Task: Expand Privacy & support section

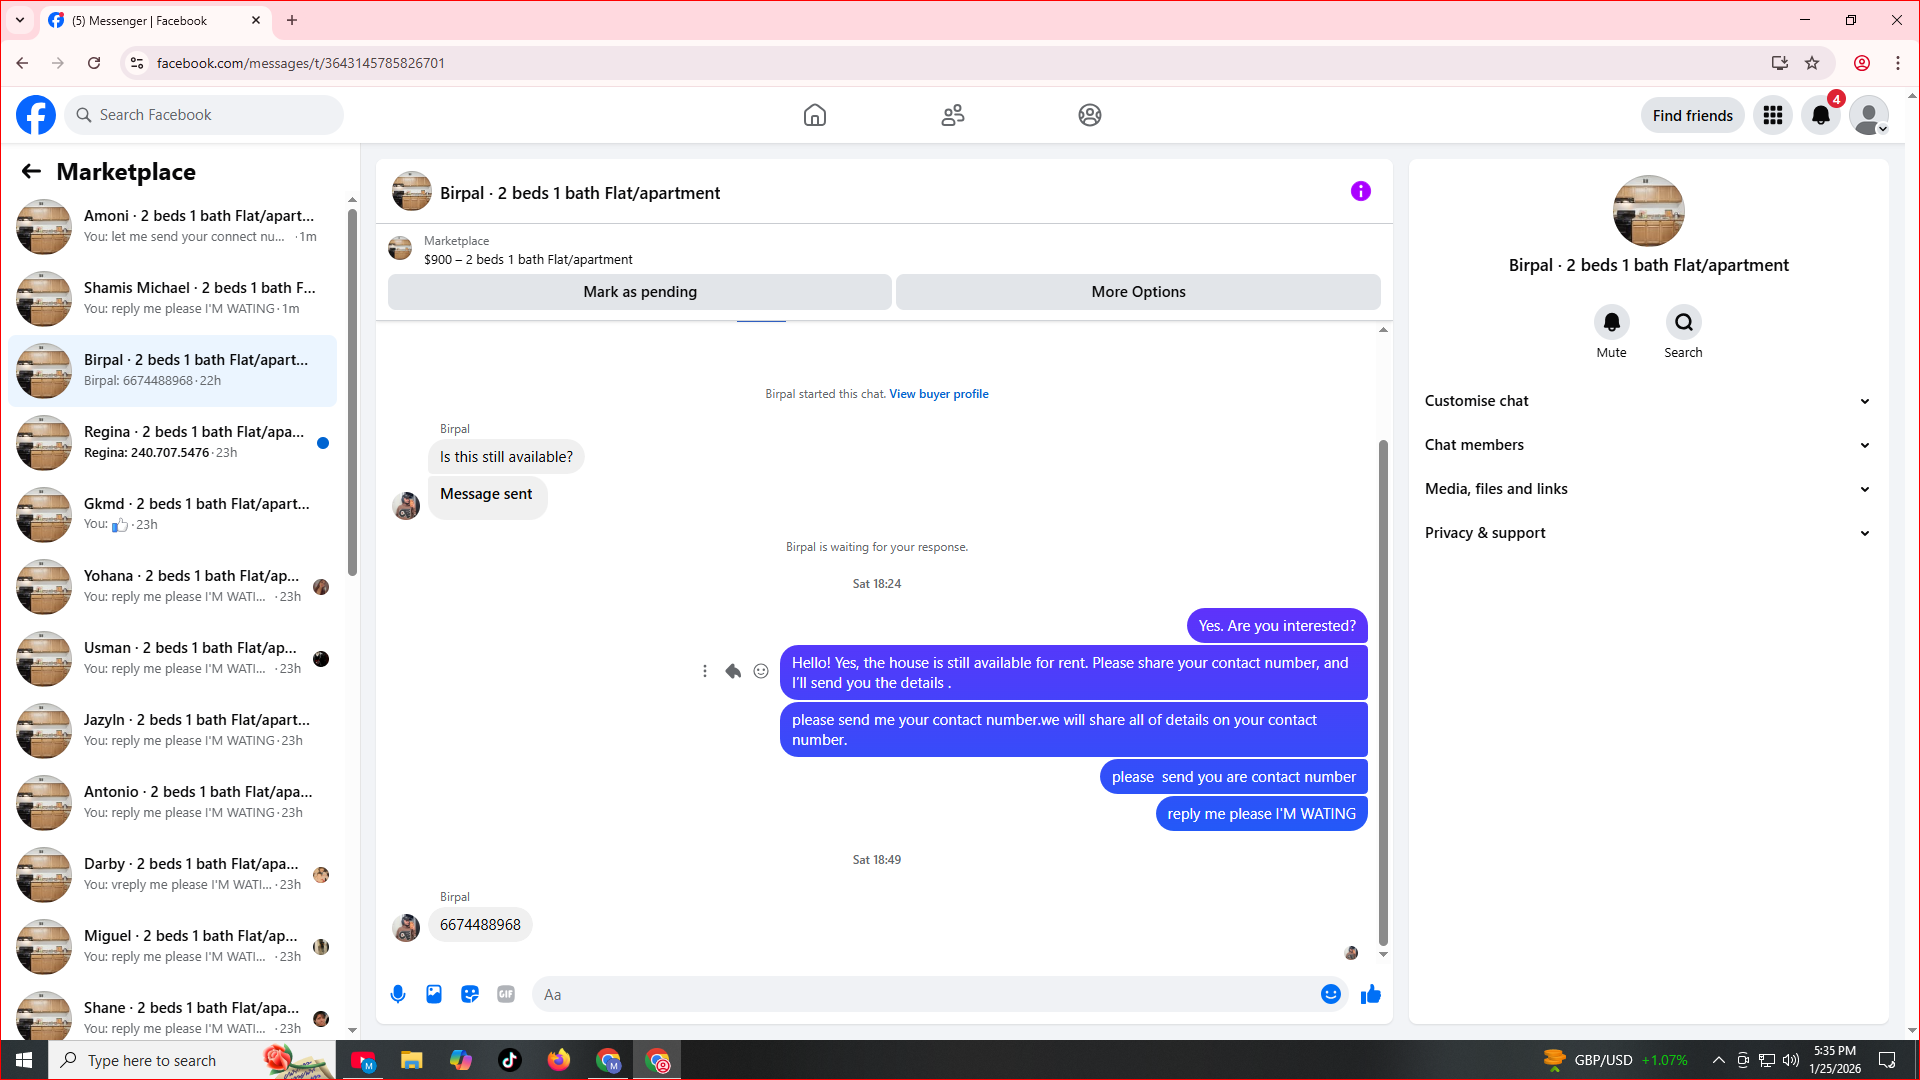Action: click(x=1648, y=533)
